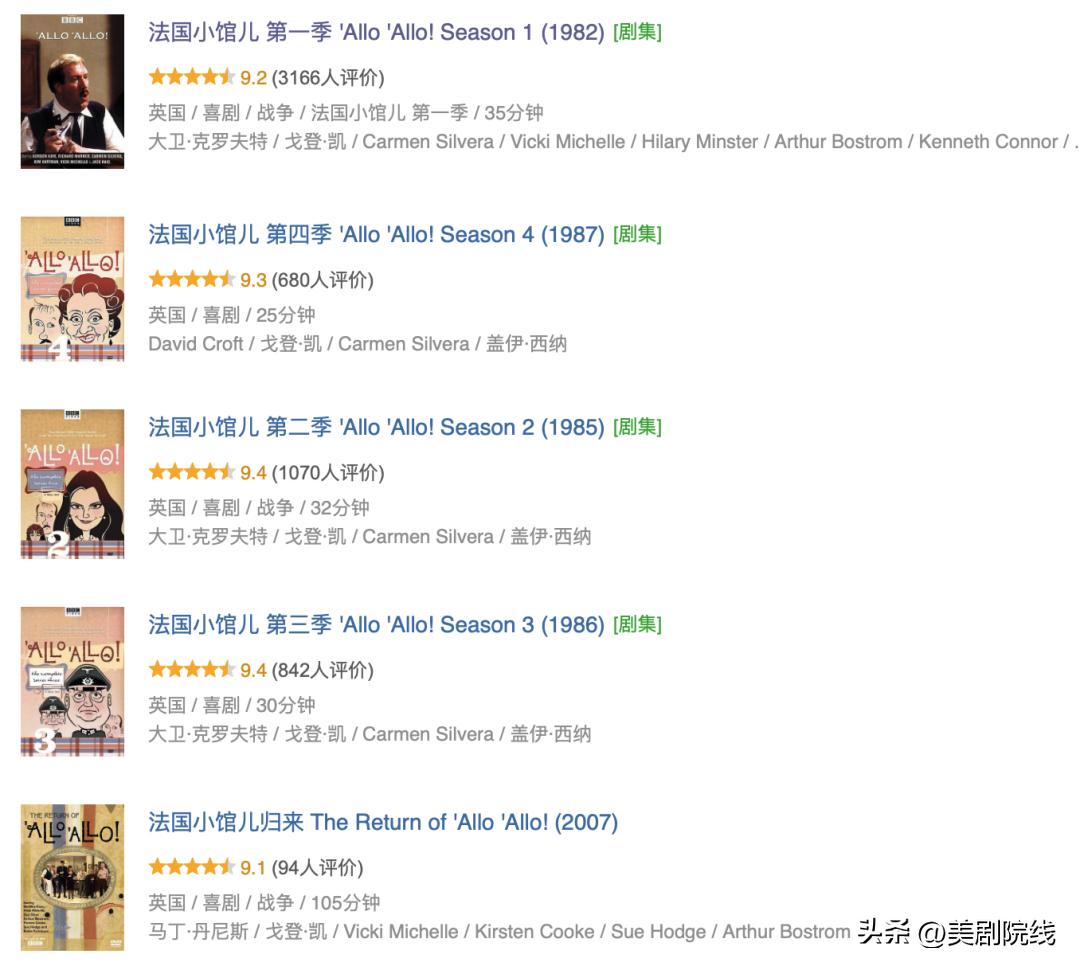
Task: Click the 头条 @美剧院线 watermark
Action: (x=957, y=933)
